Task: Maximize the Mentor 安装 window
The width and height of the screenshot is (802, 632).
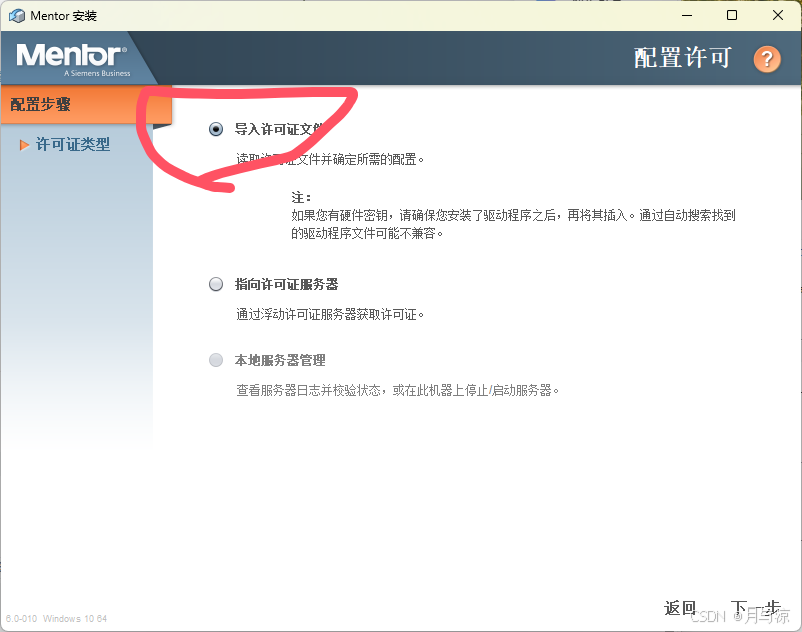Action: point(732,15)
